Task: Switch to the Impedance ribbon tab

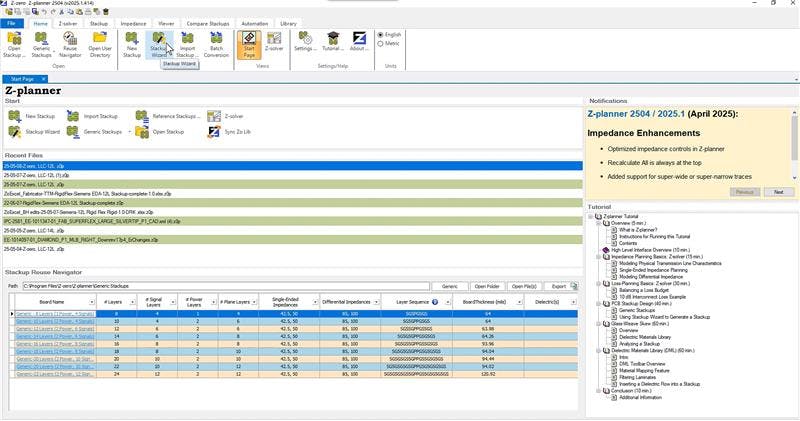Action: pyautogui.click(x=133, y=23)
